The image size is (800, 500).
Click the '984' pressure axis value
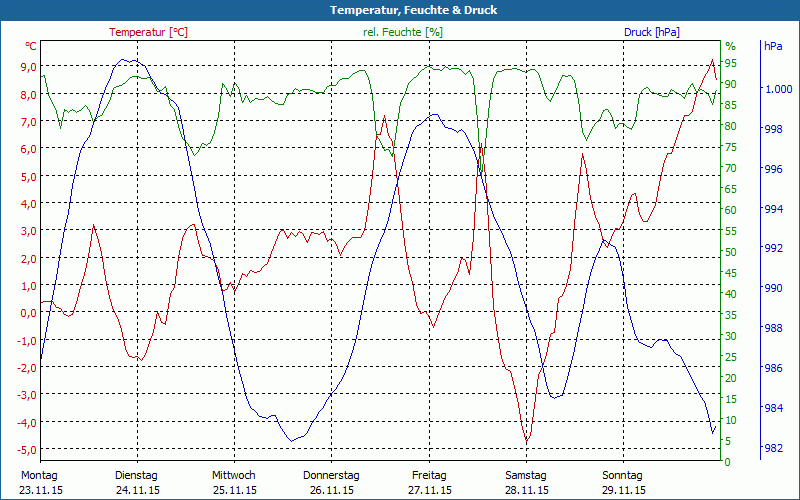tap(773, 408)
